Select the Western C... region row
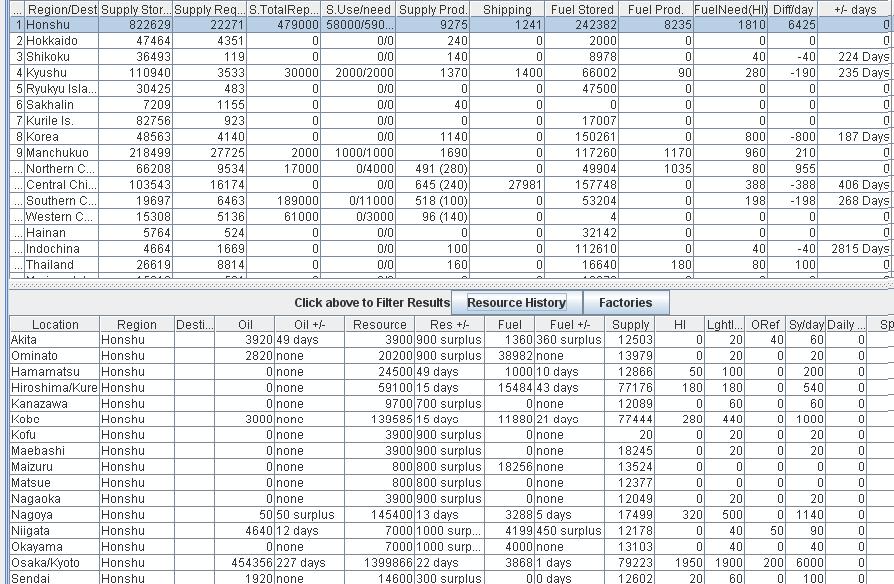 click(450, 216)
